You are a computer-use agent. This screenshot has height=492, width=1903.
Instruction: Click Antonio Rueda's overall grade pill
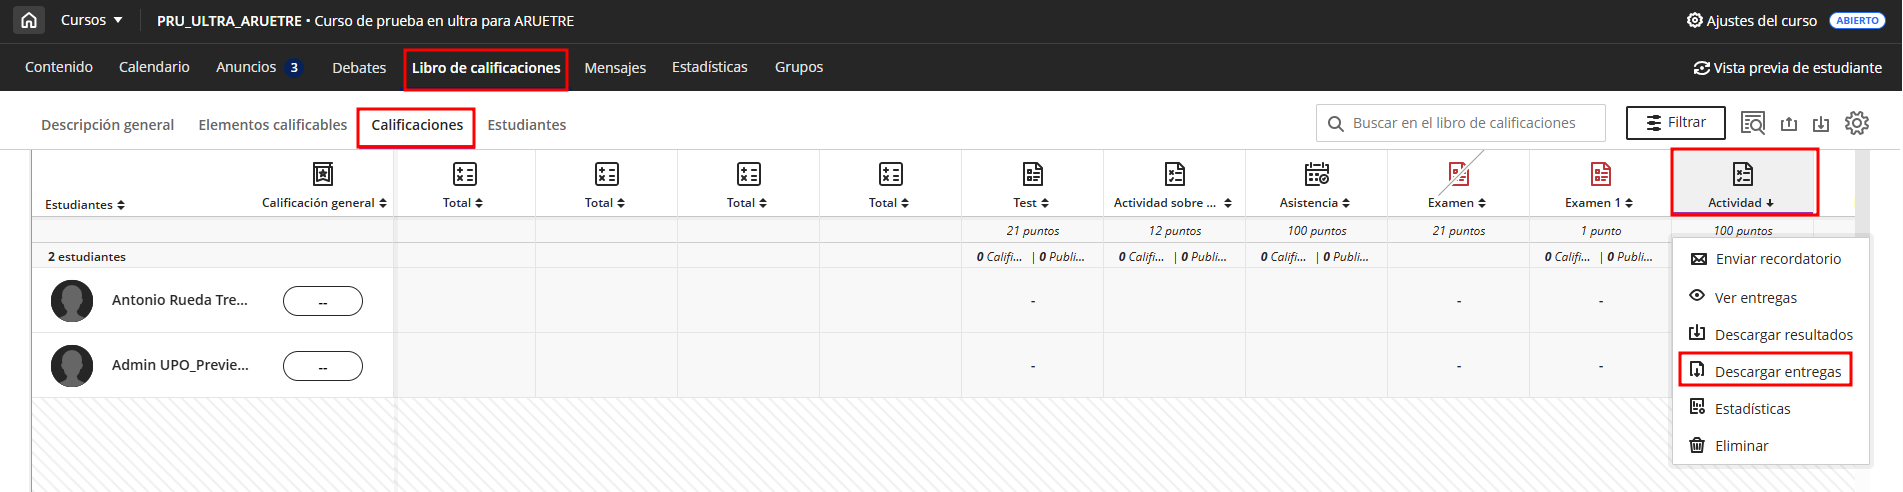[322, 301]
